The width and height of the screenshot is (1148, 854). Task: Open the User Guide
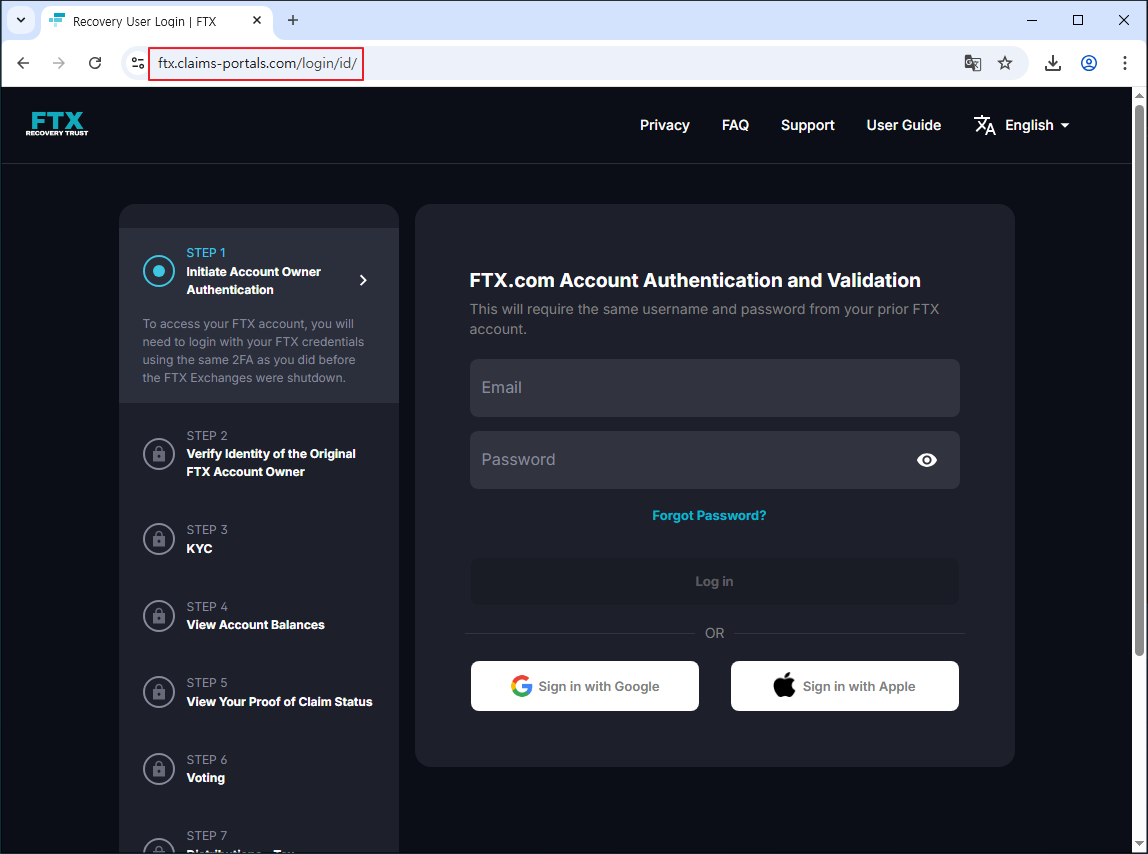pos(903,125)
